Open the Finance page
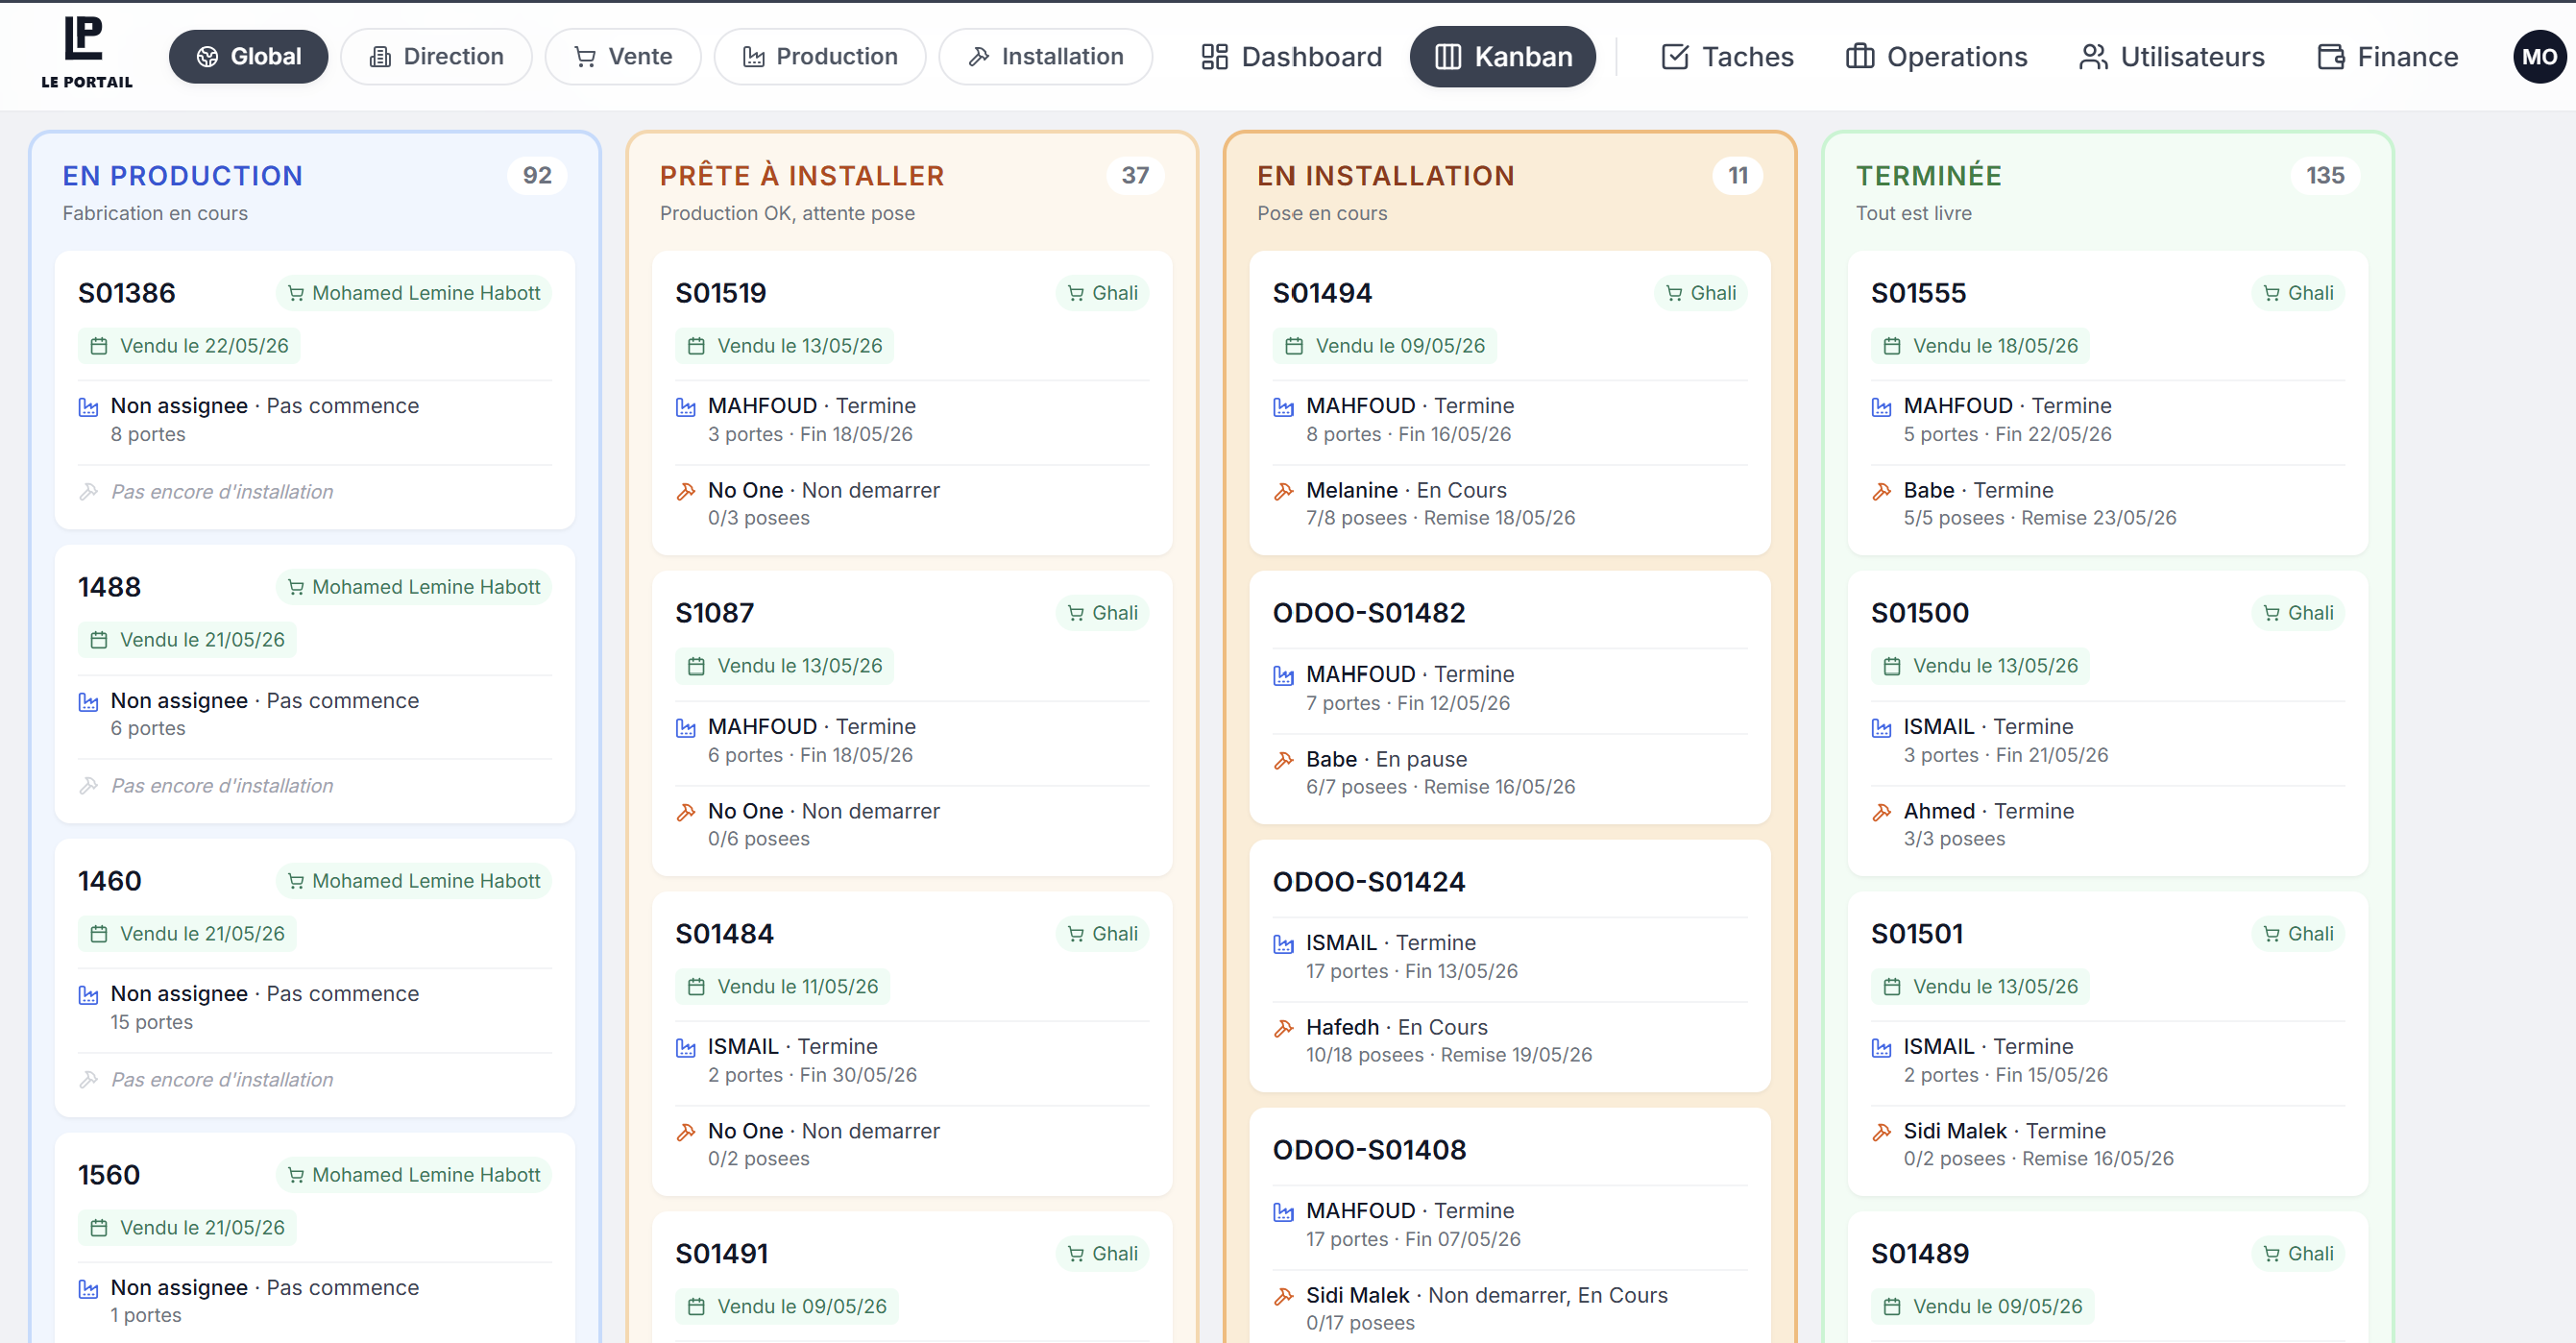This screenshot has height=1343, width=2576. [x=2387, y=57]
